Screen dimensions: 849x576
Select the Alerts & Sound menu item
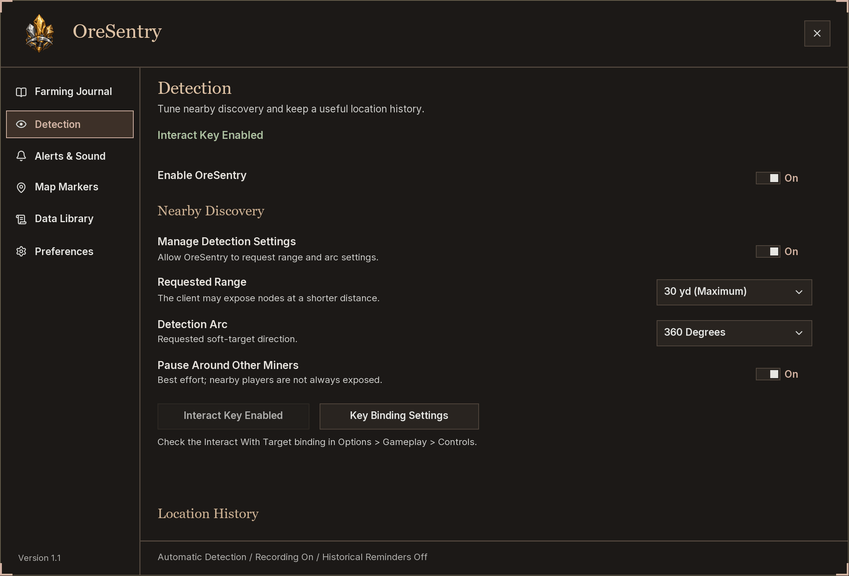click(70, 156)
